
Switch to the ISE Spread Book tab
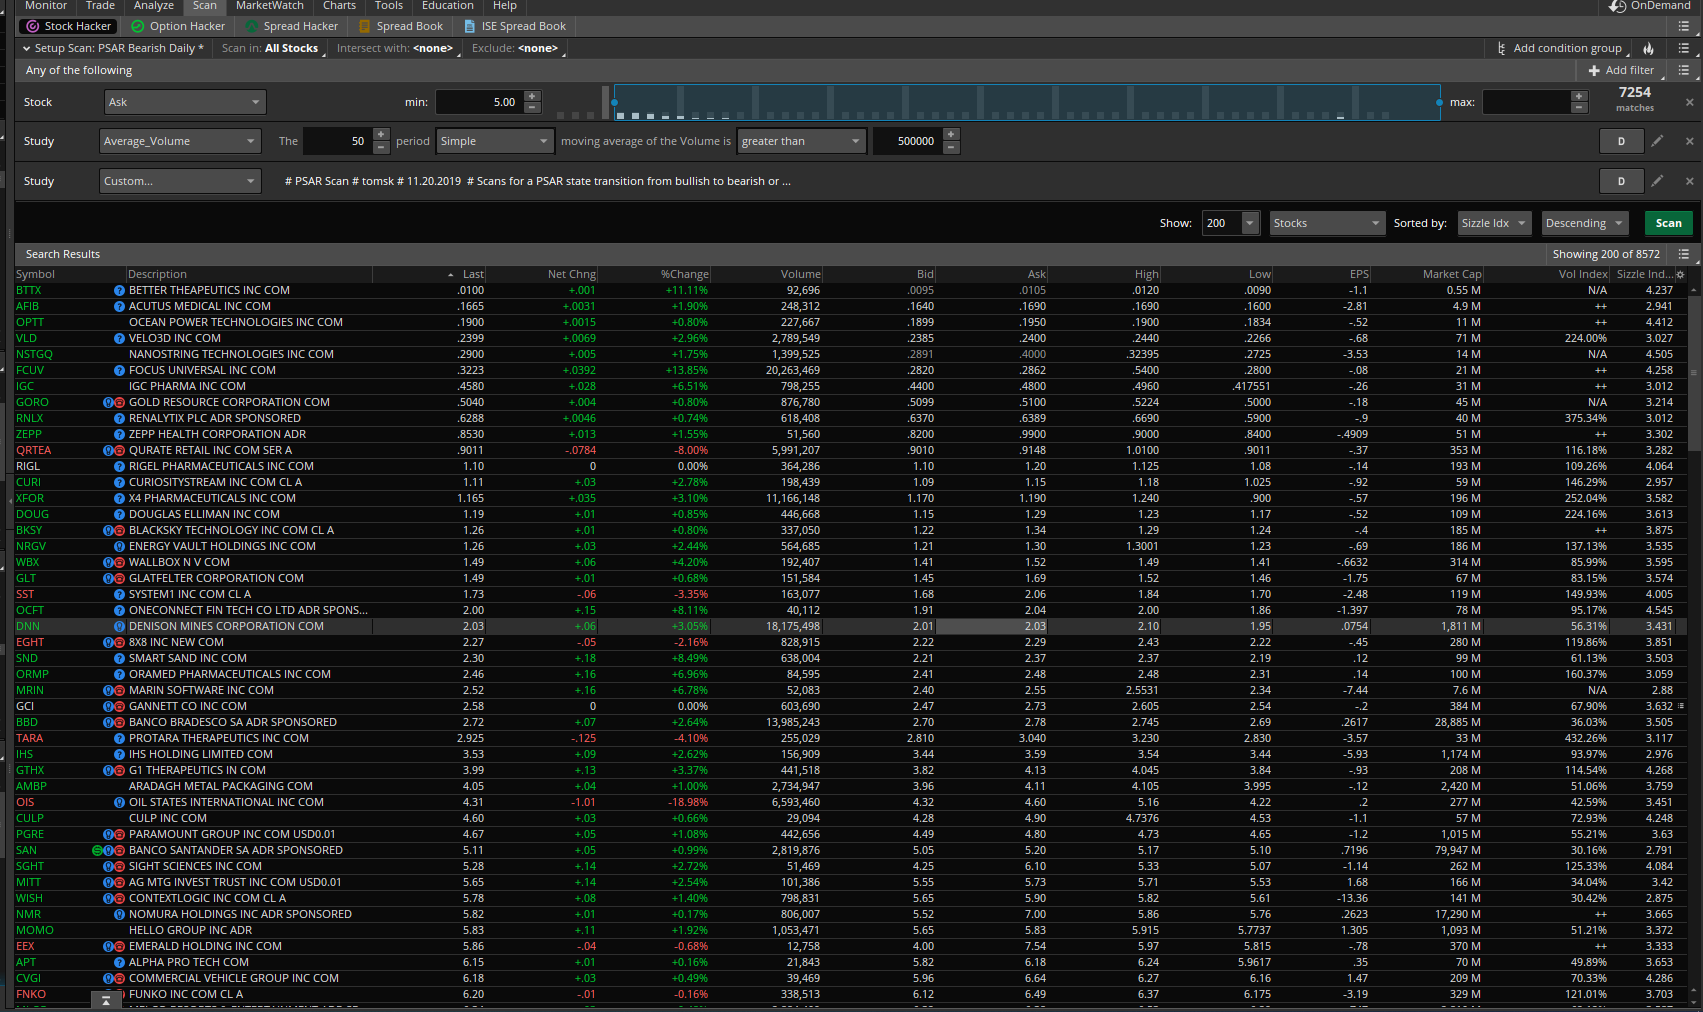pyautogui.click(x=515, y=26)
